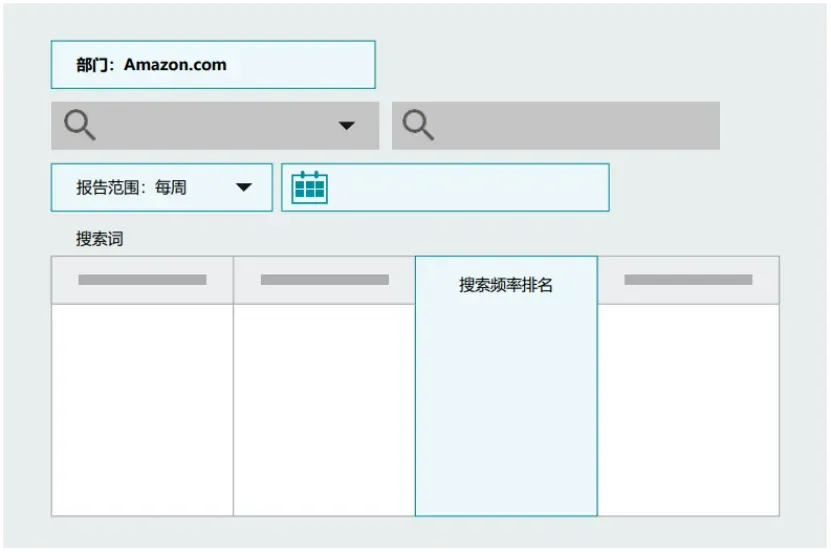Image resolution: width=831 pixels, height=552 pixels.
Task: Click the date range field beside the calendar
Action: pyautogui.click(x=445, y=188)
